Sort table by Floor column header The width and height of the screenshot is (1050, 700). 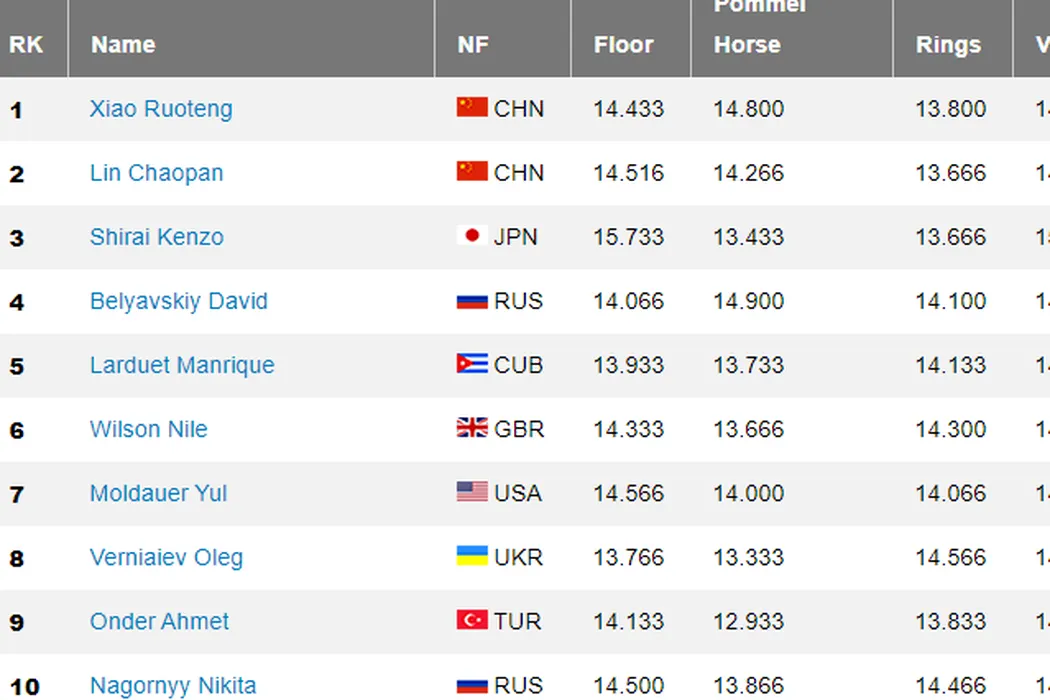(x=623, y=45)
